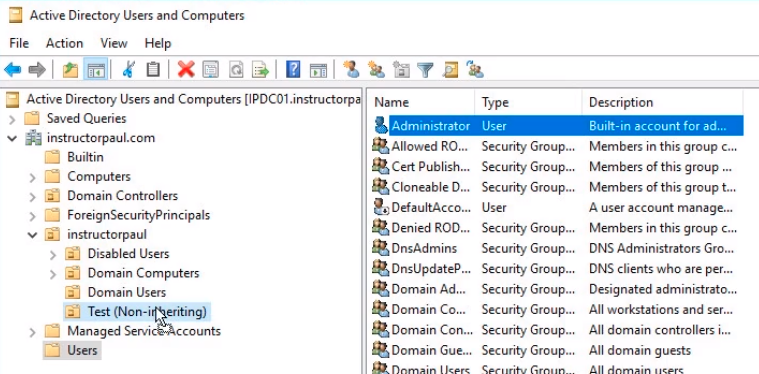Click 'All domain guests' description
This screenshot has height=374, width=759.
pyautogui.click(x=640, y=350)
